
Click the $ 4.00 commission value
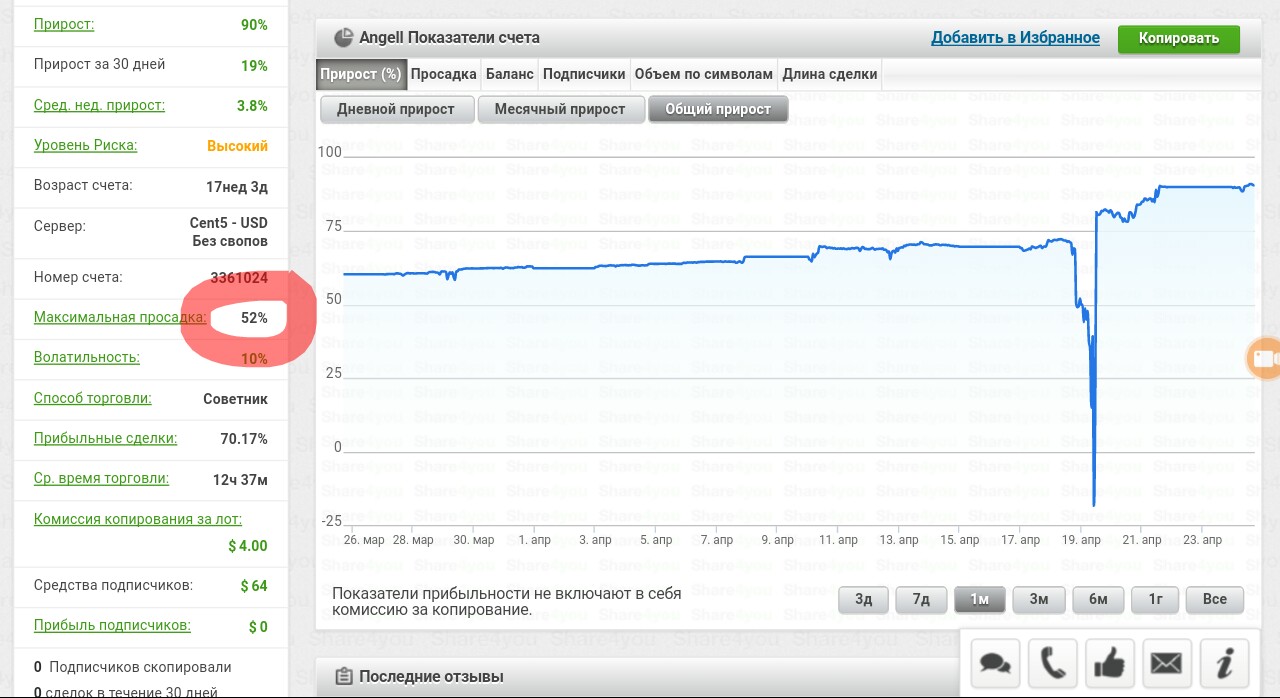pyautogui.click(x=248, y=546)
